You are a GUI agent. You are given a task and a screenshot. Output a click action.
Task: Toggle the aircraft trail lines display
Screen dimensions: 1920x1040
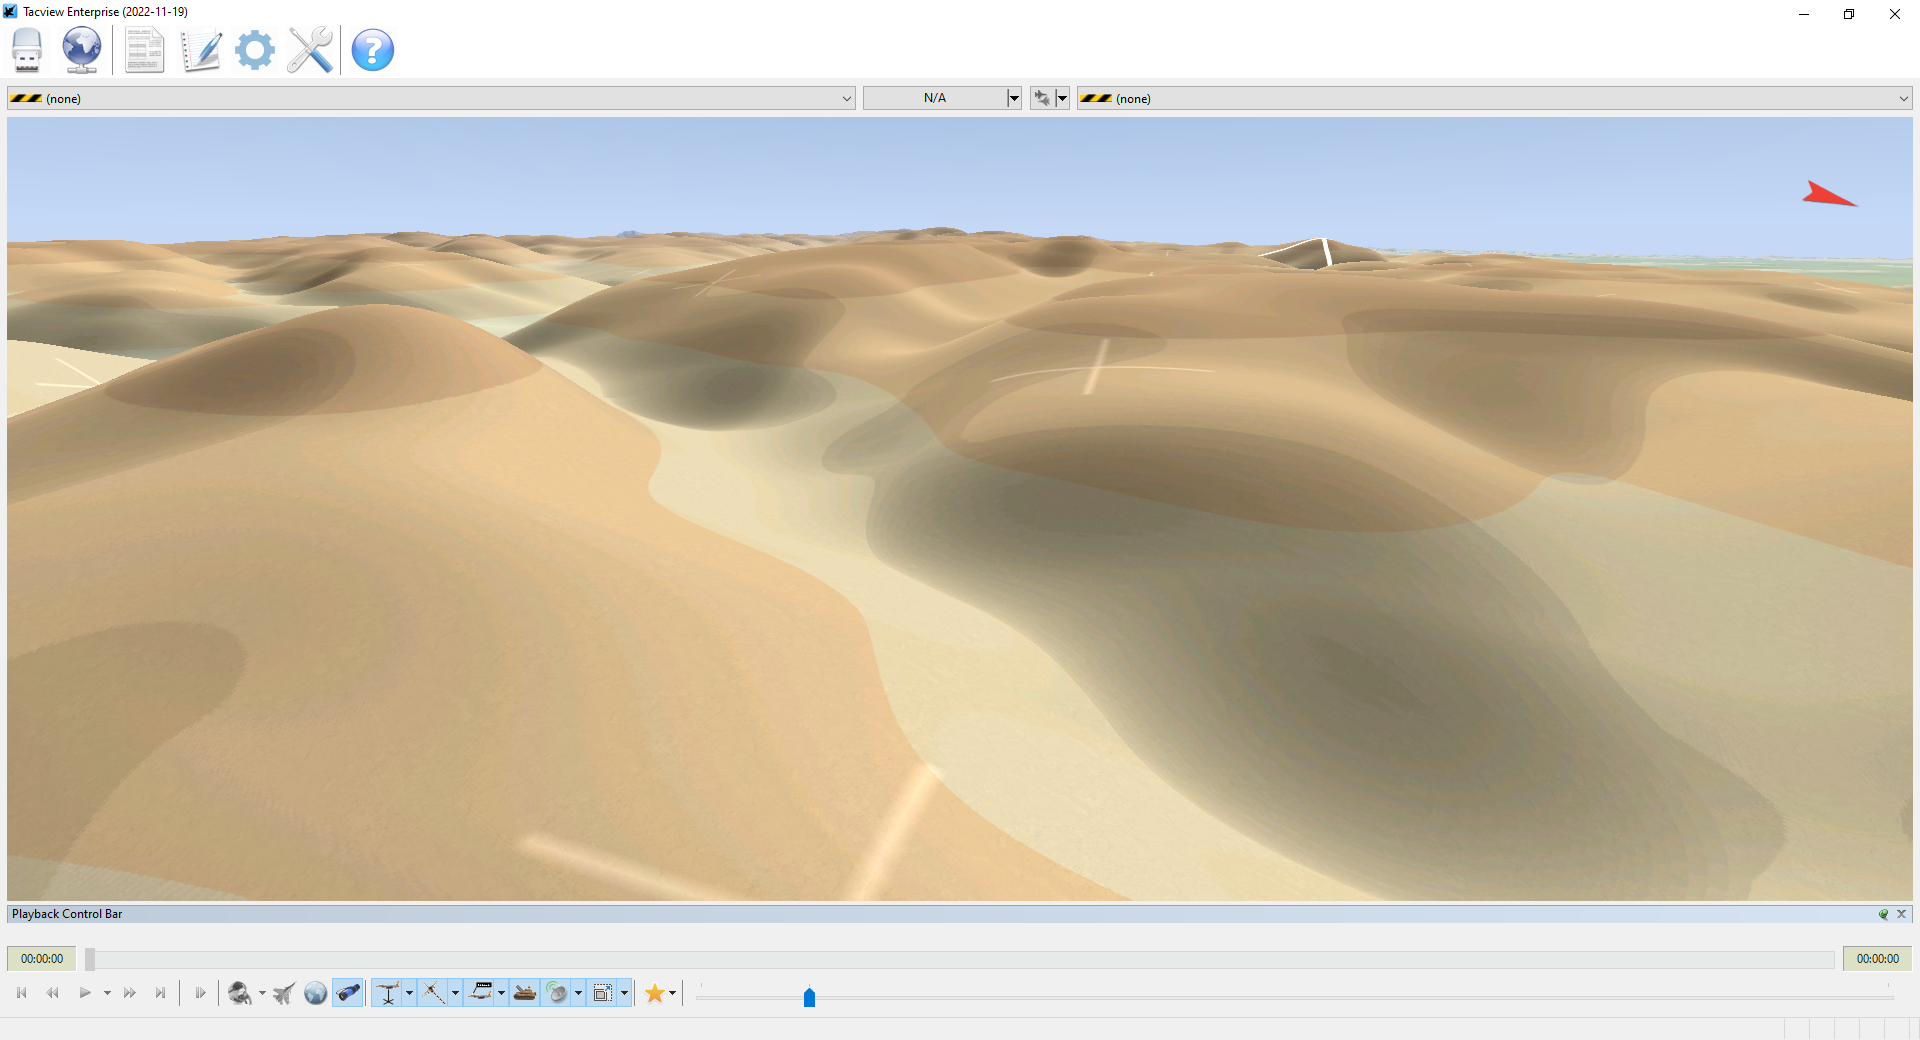(433, 993)
